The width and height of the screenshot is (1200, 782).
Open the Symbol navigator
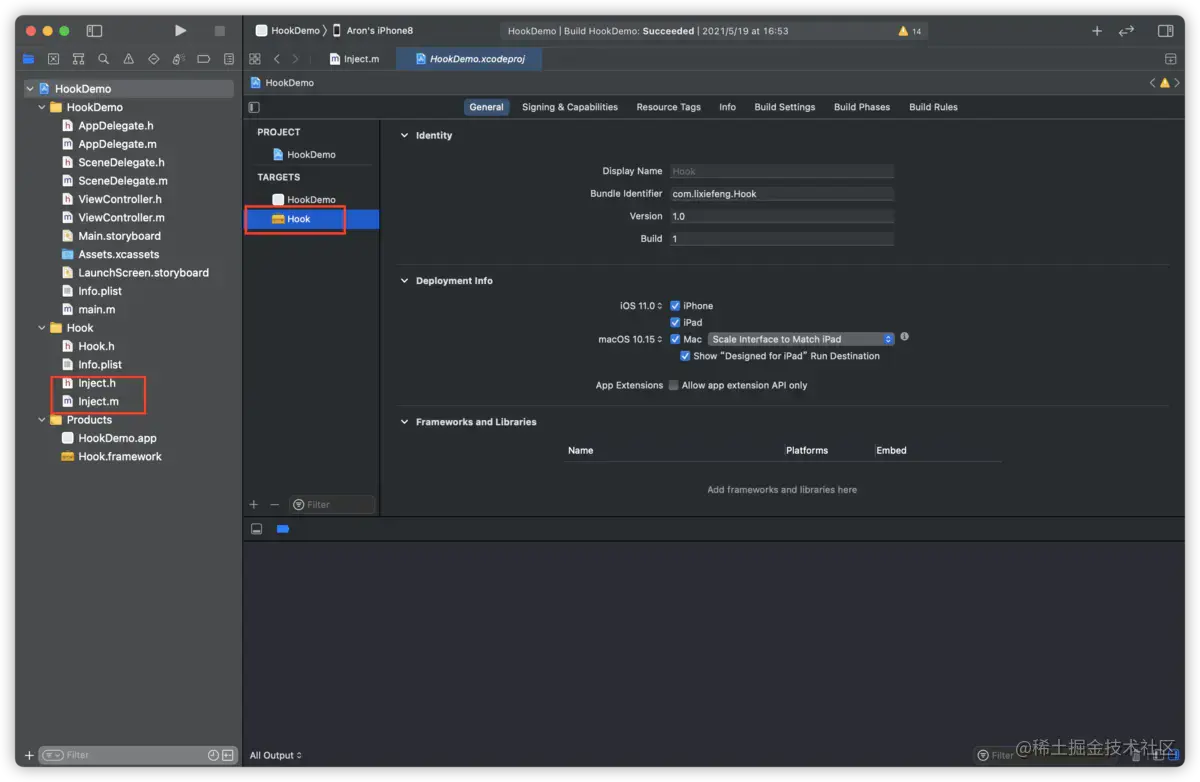coord(79,59)
